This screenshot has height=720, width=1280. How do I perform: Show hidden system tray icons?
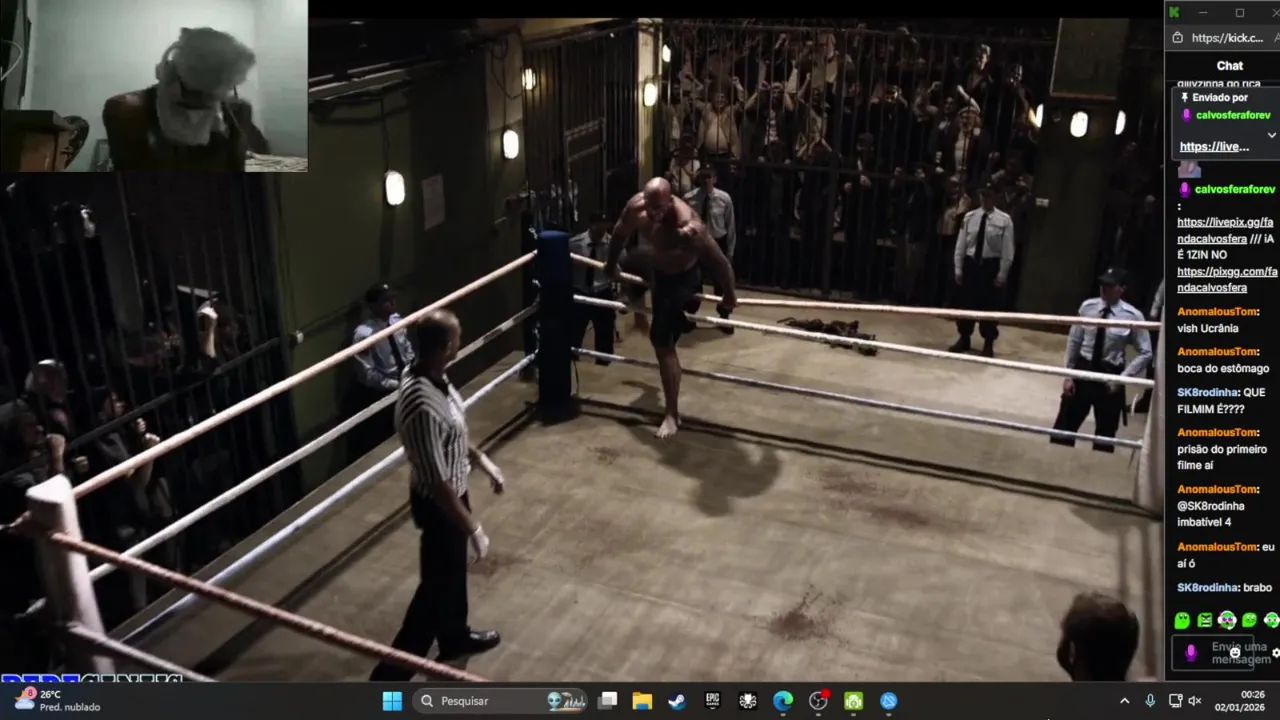coord(1124,701)
